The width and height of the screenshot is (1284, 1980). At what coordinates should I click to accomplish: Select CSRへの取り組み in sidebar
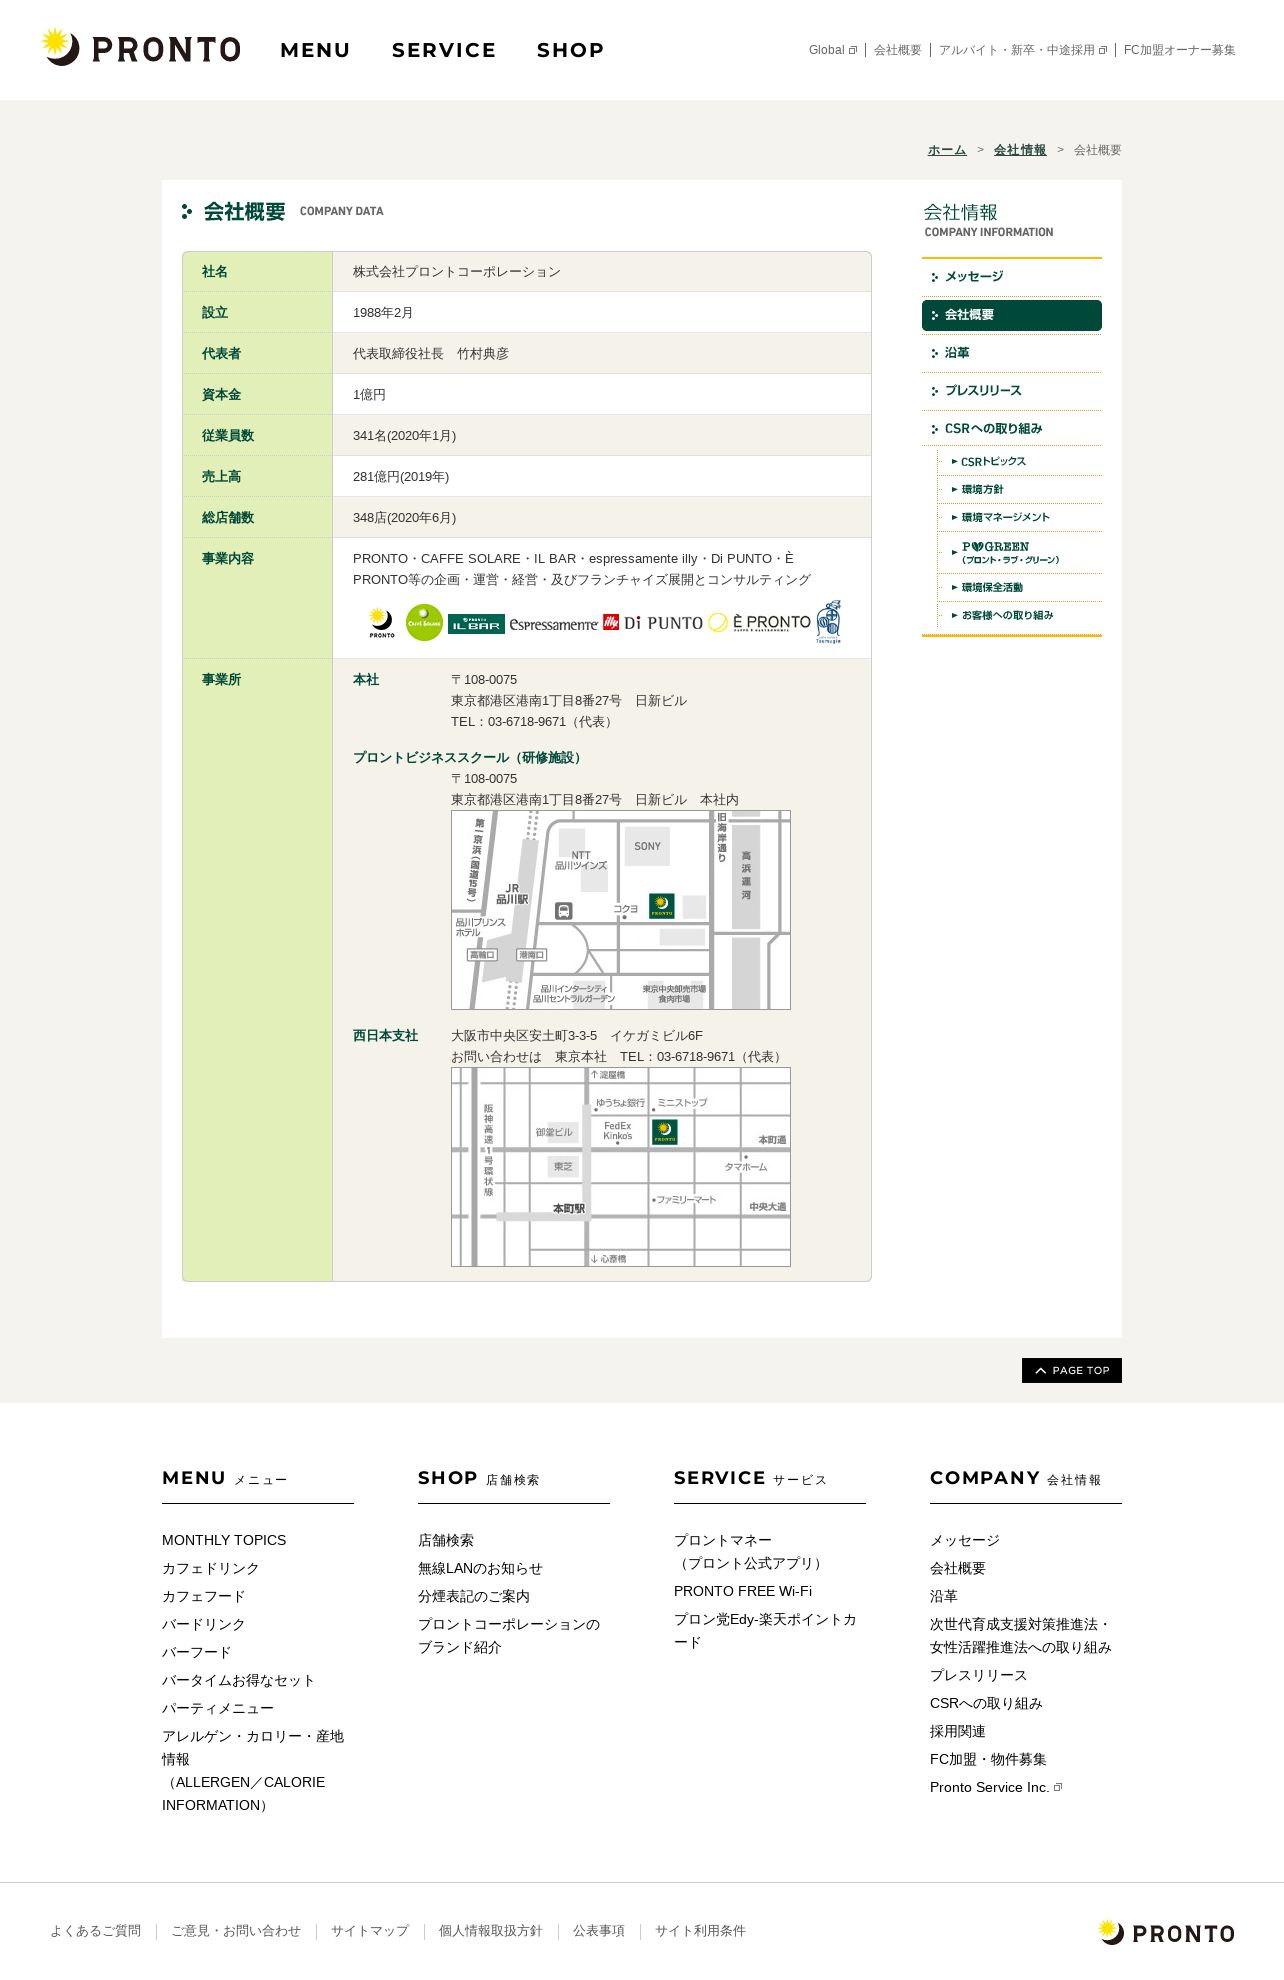(x=1011, y=429)
